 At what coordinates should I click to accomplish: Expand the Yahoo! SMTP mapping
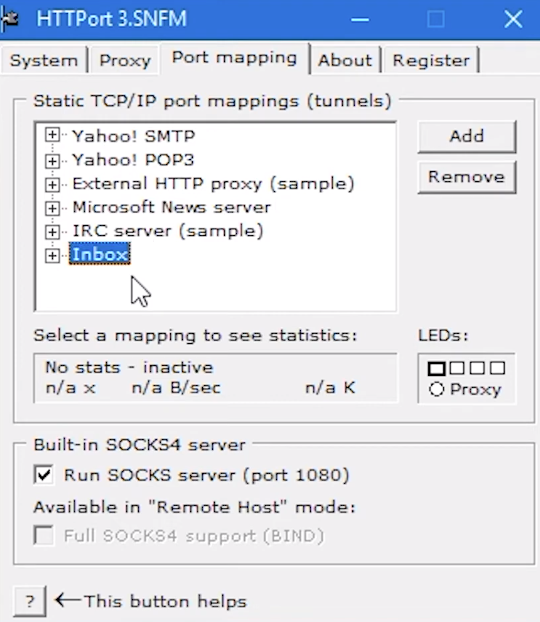[52, 135]
